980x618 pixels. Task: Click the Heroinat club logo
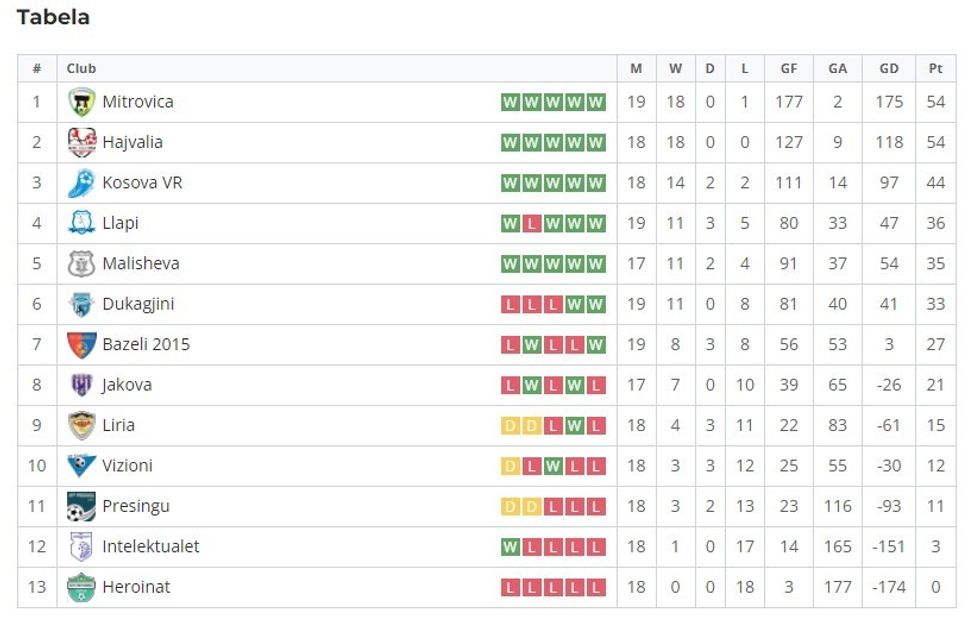81,588
